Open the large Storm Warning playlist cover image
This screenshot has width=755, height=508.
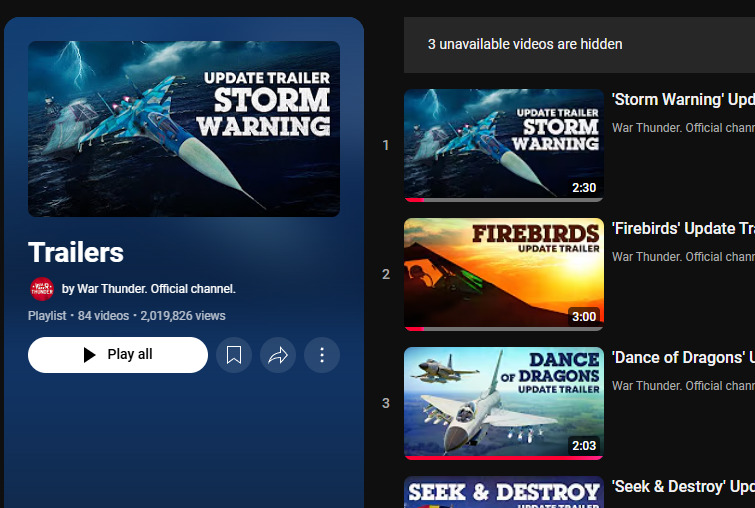point(184,129)
